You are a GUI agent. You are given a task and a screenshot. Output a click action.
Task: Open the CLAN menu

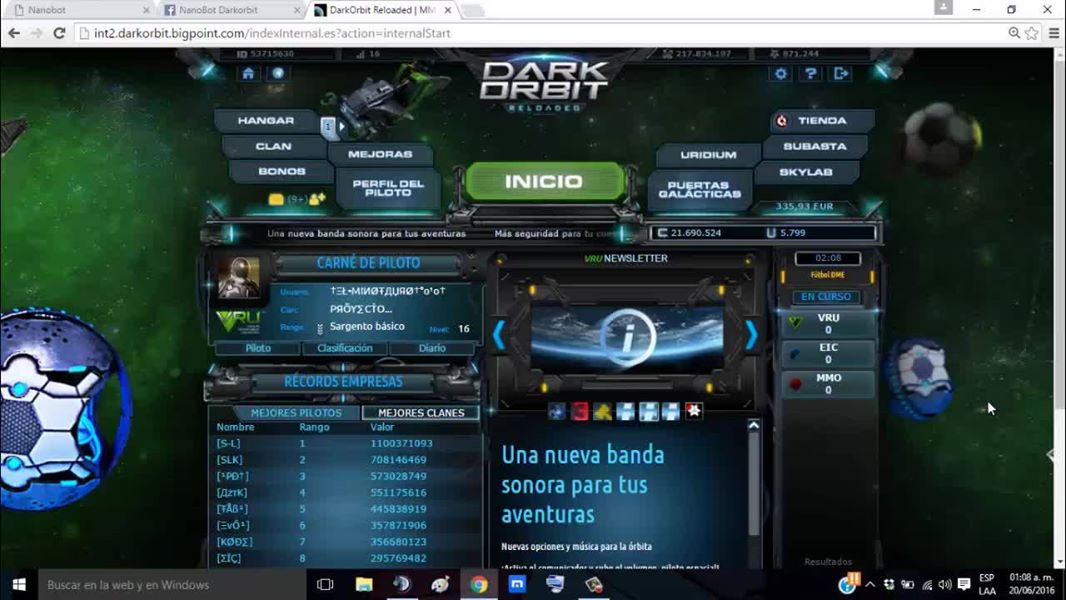pos(273,147)
